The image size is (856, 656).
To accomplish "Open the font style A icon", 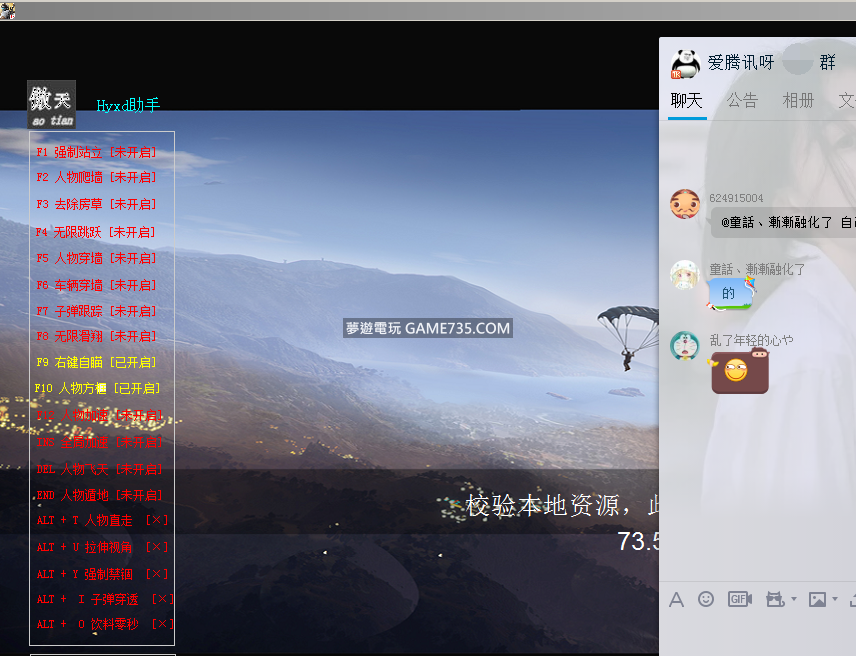I will click(x=677, y=599).
